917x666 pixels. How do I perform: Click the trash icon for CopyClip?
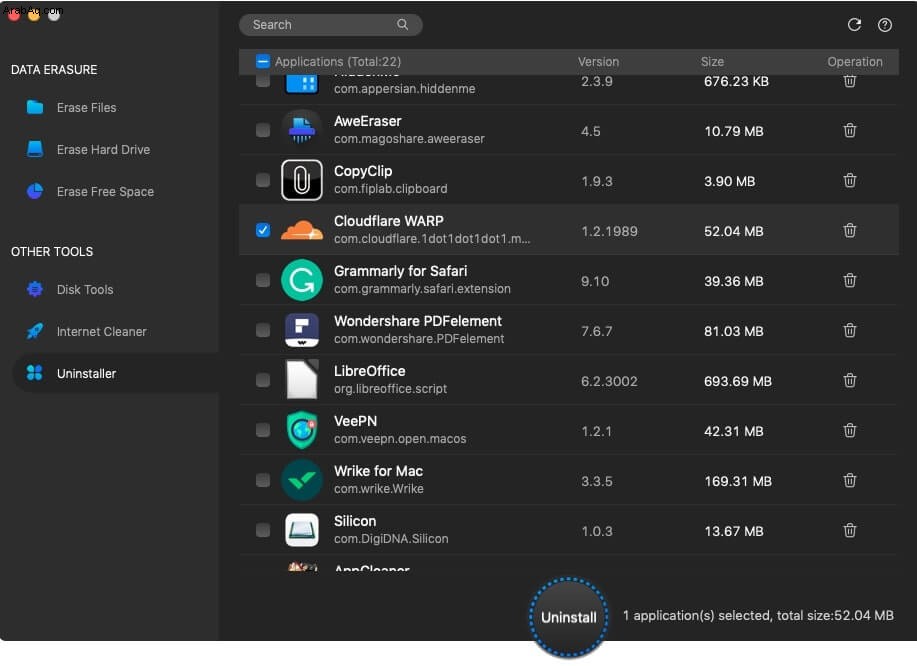click(850, 180)
